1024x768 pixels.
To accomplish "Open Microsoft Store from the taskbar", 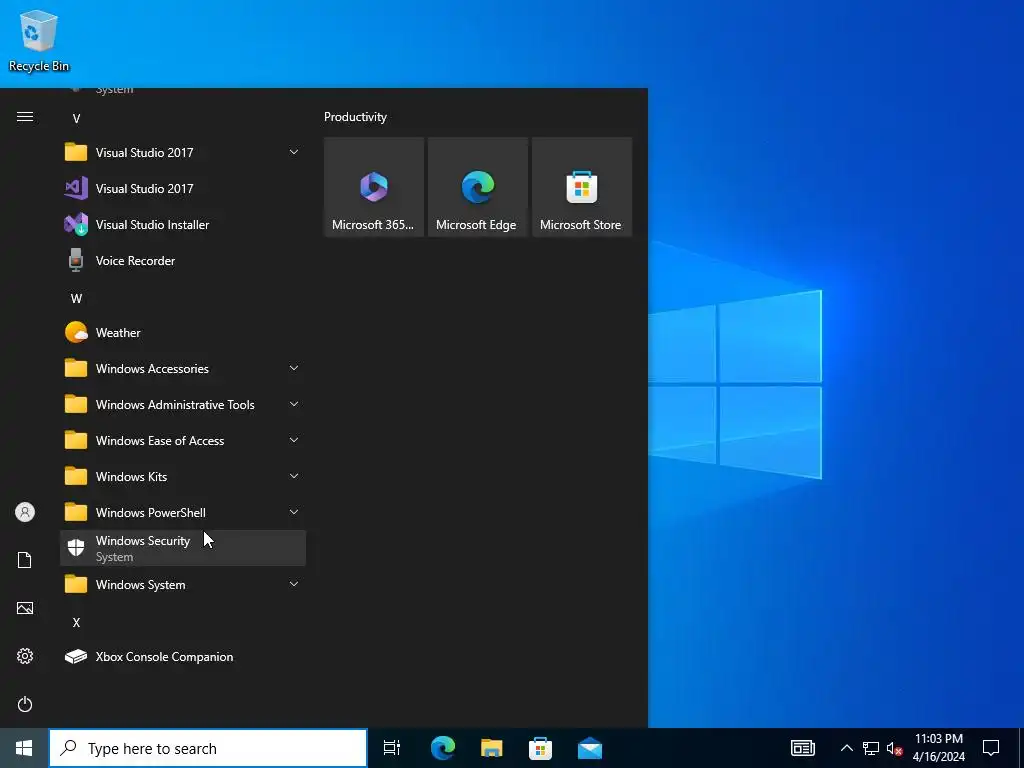I will coord(540,748).
